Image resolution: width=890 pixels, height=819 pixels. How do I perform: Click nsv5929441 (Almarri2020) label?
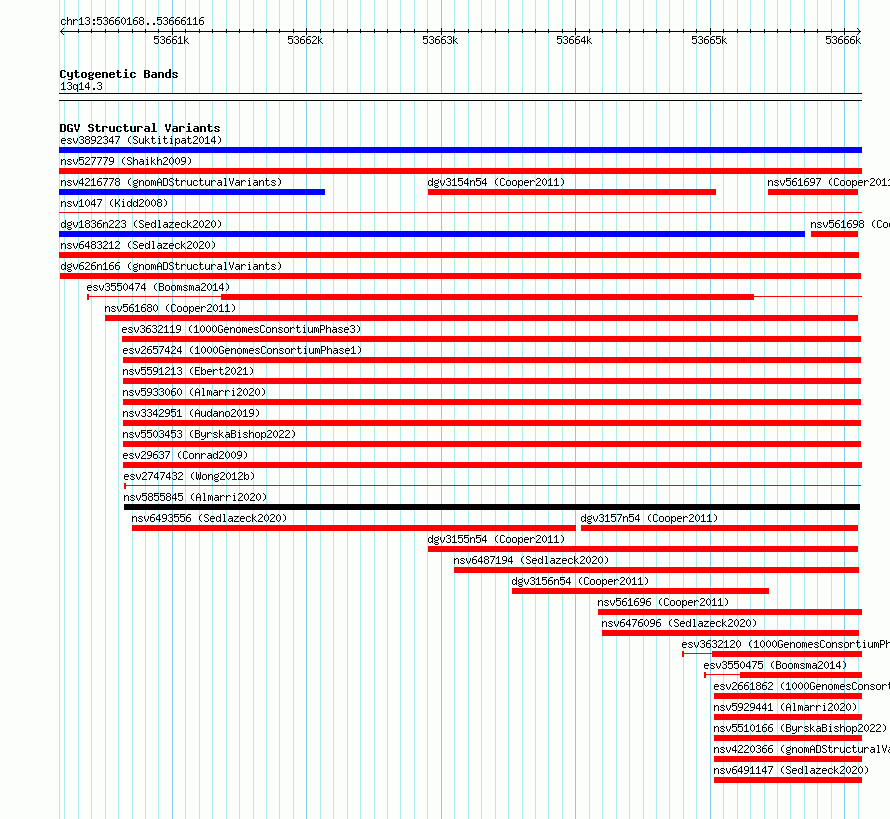785,707
